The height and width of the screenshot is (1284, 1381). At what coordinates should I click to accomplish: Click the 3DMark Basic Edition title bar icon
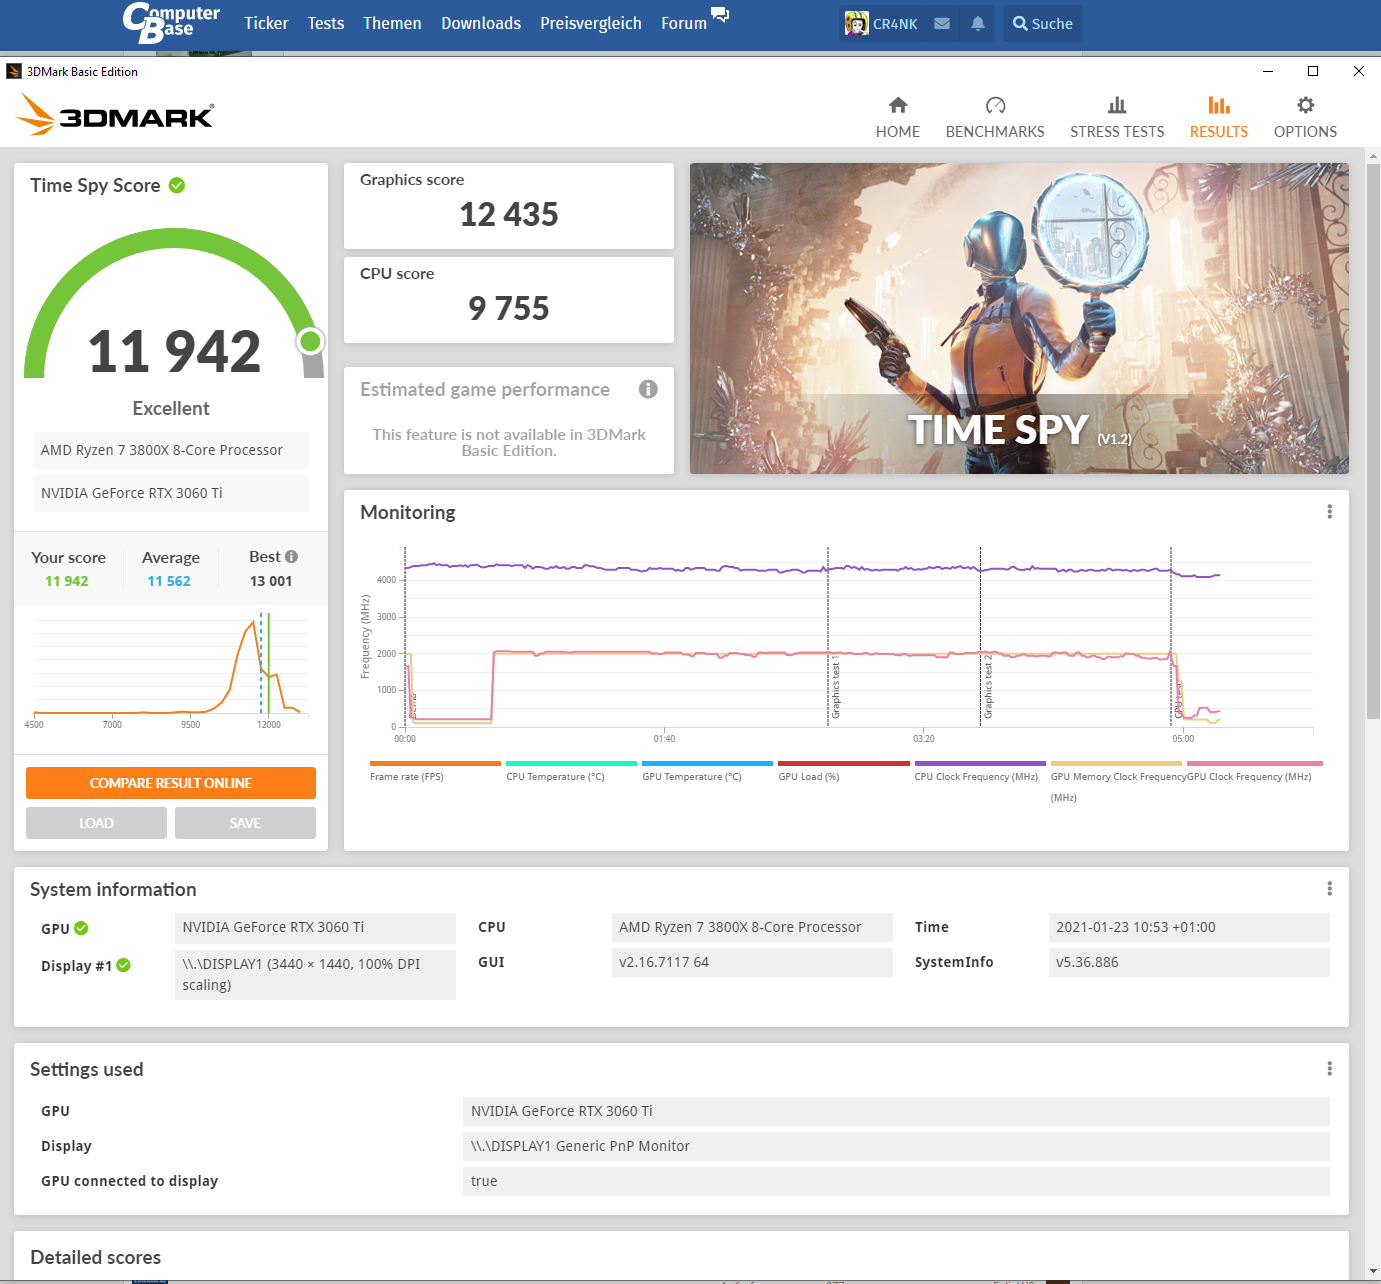[x=14, y=71]
